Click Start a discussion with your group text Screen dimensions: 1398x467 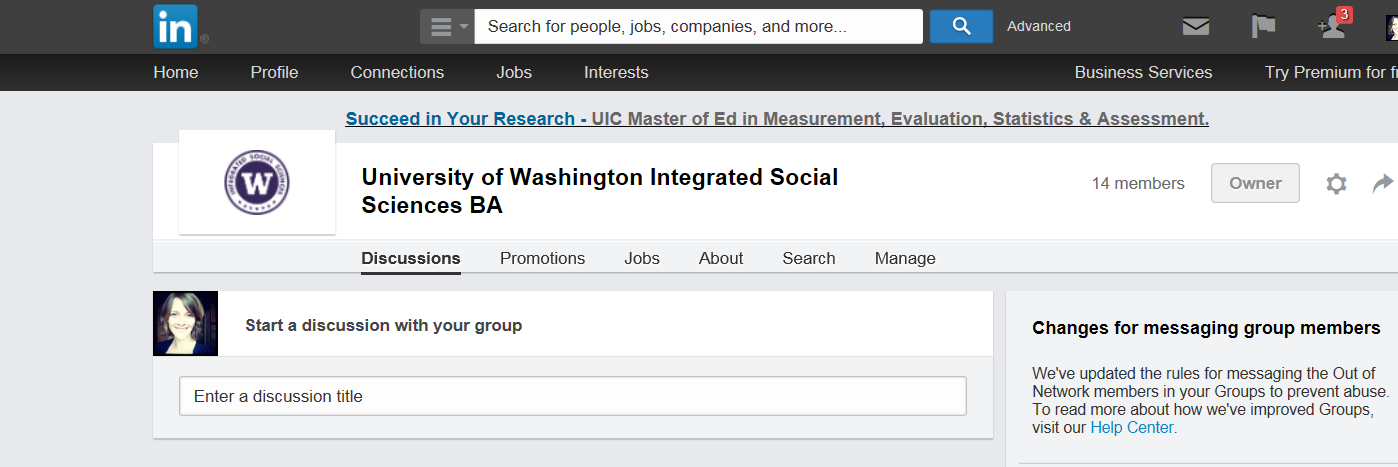point(383,325)
